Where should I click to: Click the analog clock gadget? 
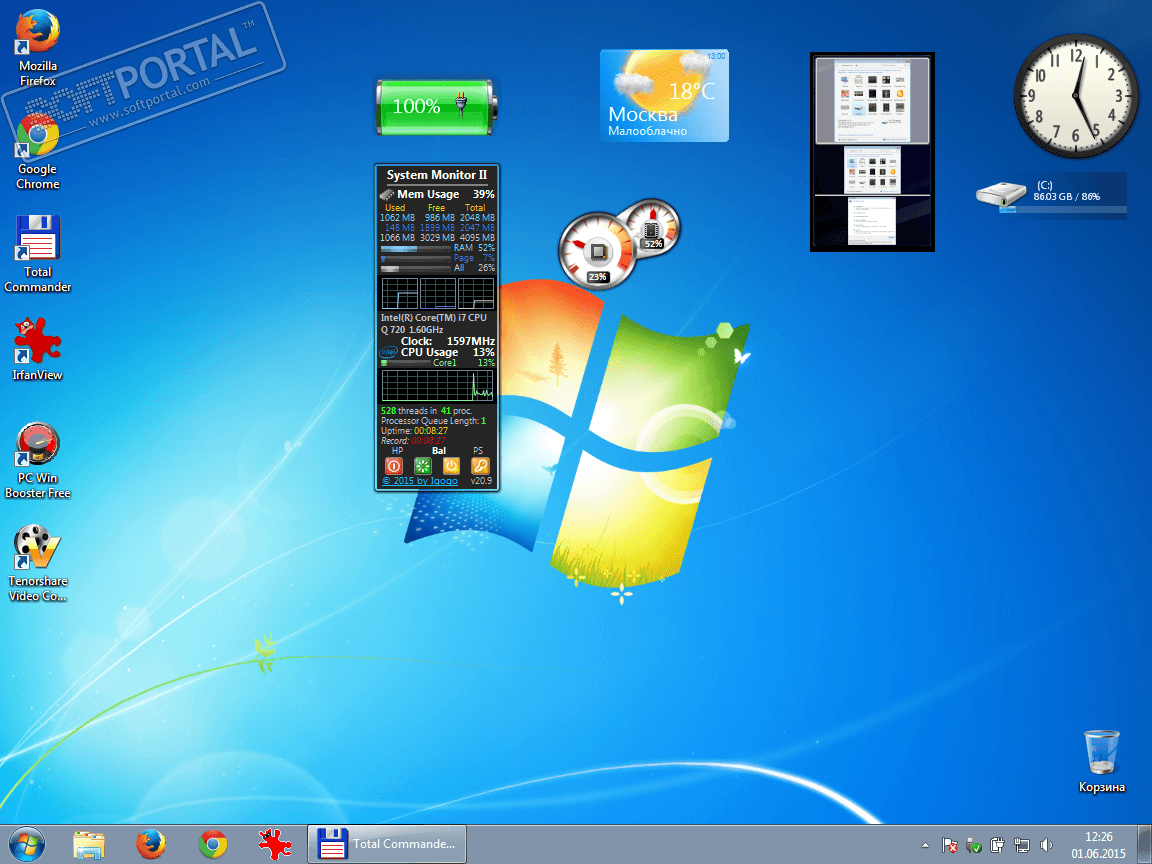point(1076,96)
